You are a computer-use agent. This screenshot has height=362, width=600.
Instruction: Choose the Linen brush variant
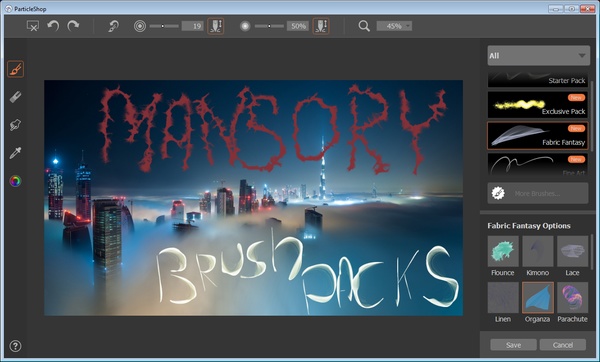pyautogui.click(x=503, y=302)
